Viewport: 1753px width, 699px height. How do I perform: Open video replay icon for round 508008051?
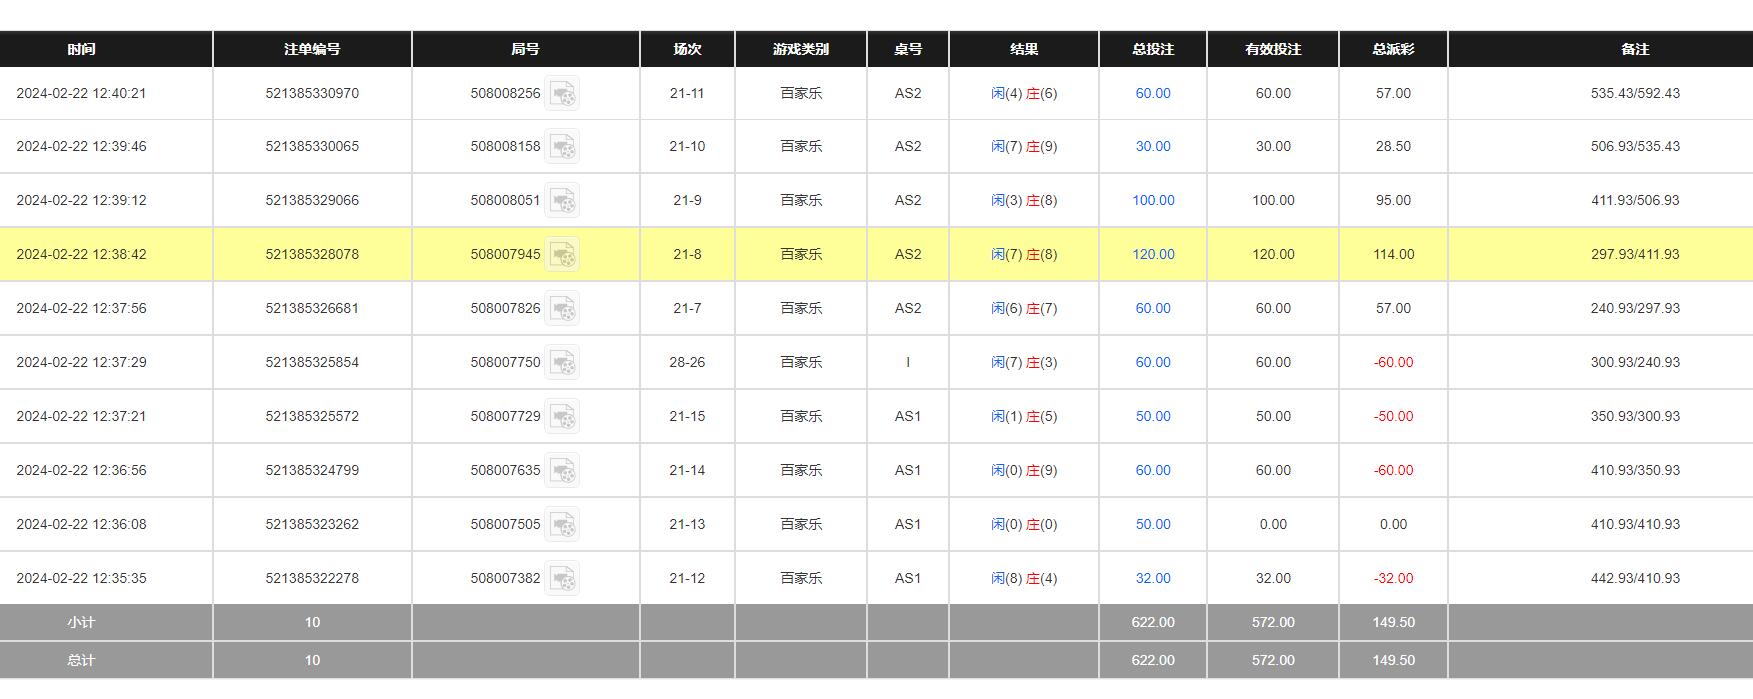(x=562, y=200)
